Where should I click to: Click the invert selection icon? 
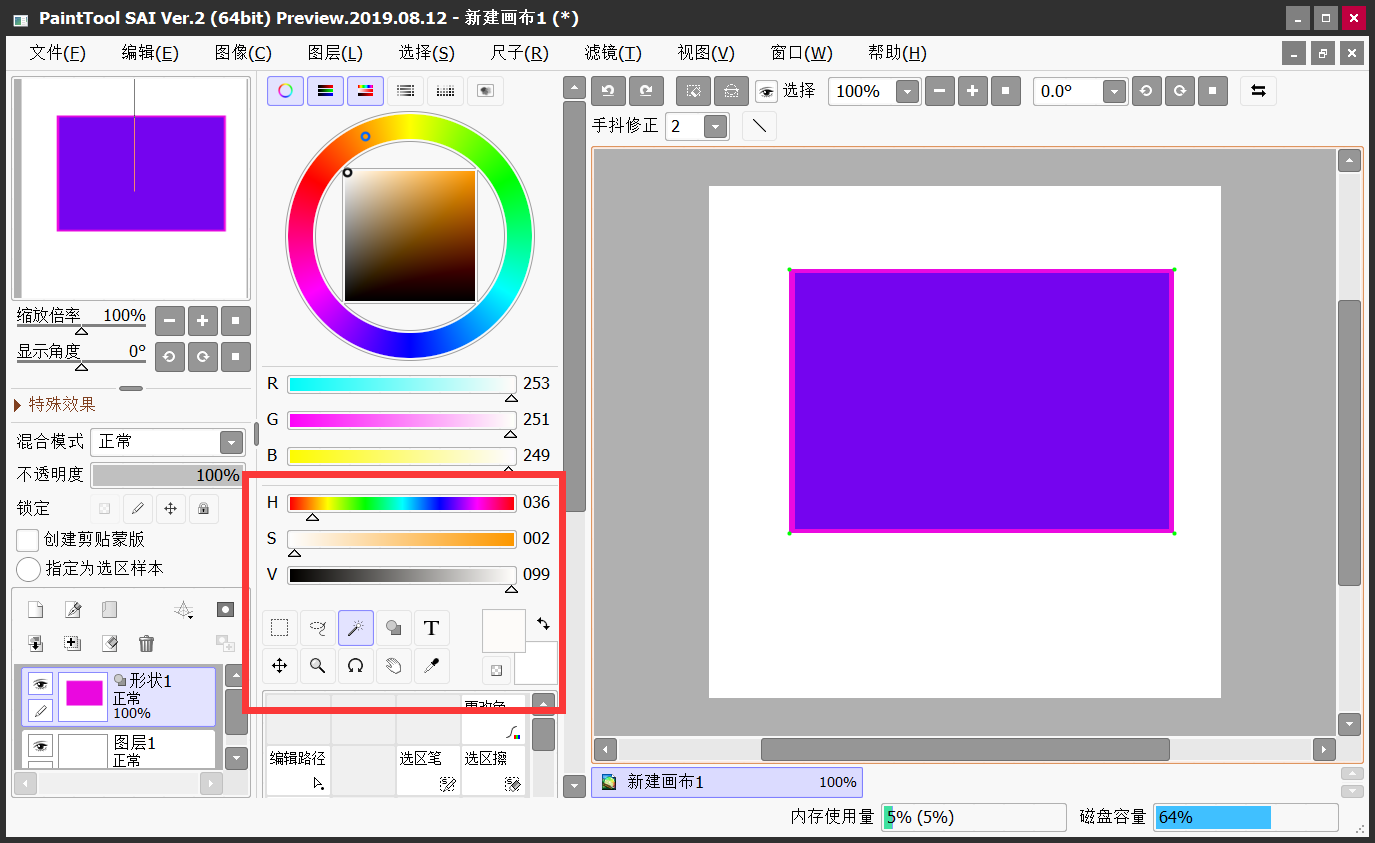[731, 91]
